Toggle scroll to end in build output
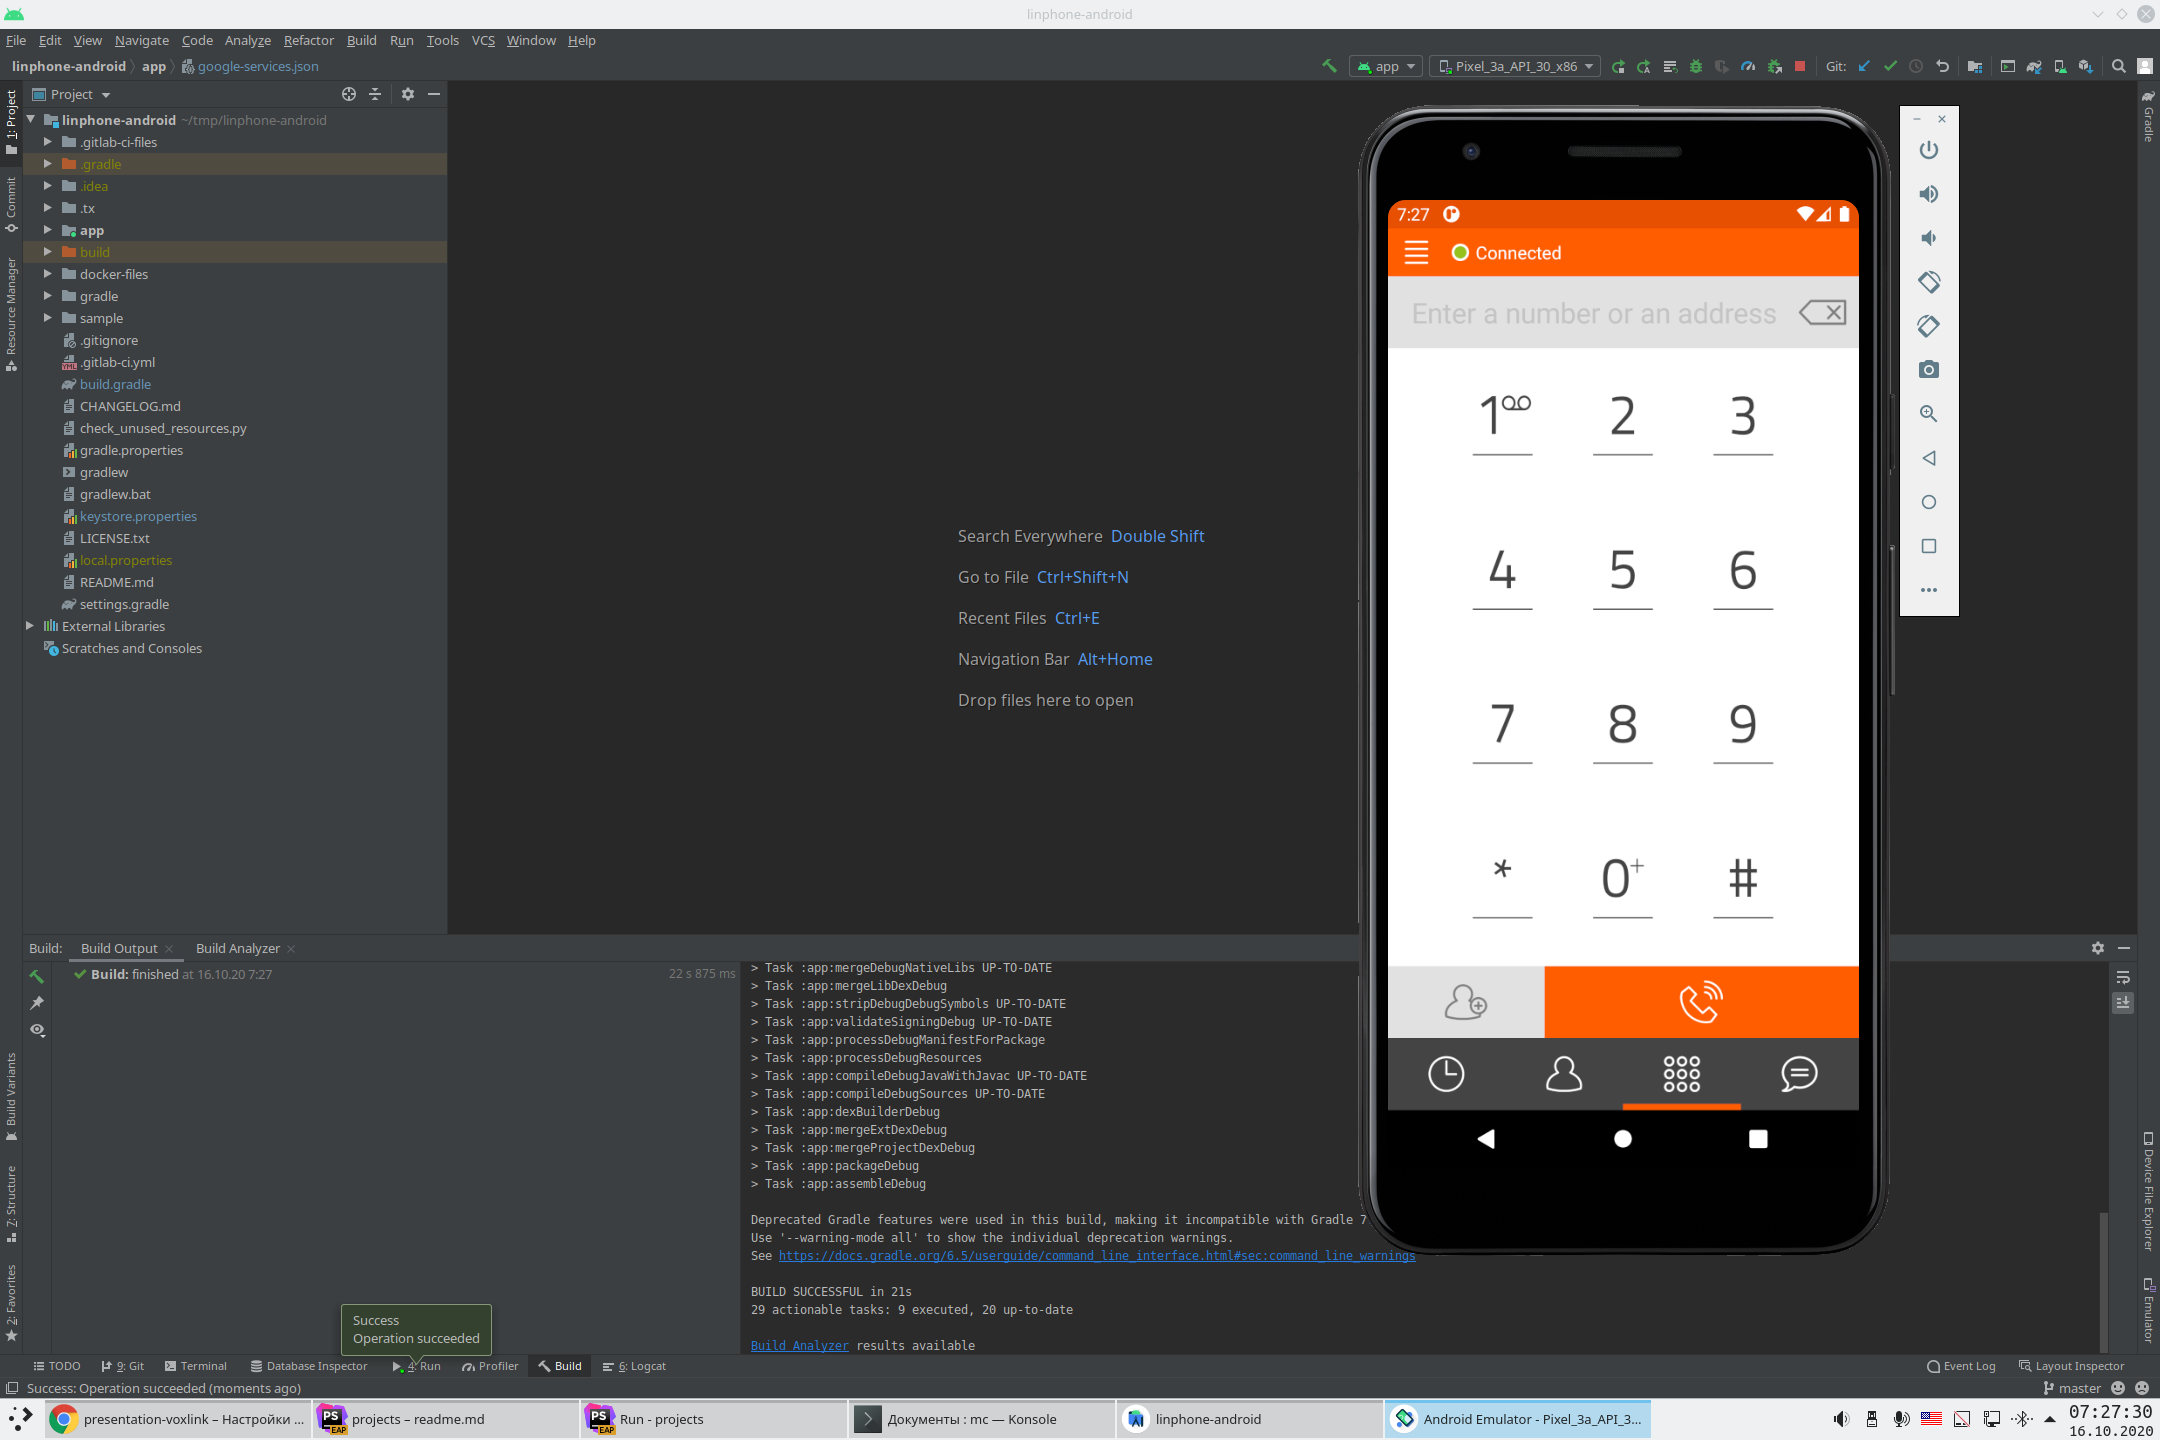Screen dimensions: 2160x1440 [2124, 1002]
